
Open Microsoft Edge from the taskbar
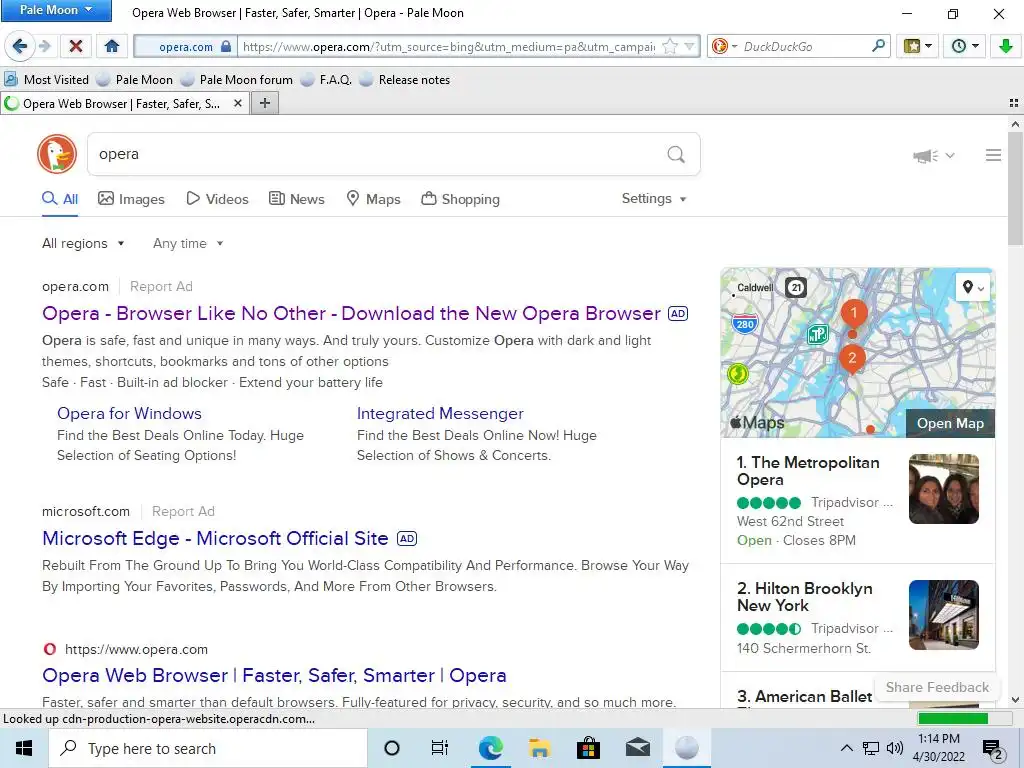tap(490, 748)
